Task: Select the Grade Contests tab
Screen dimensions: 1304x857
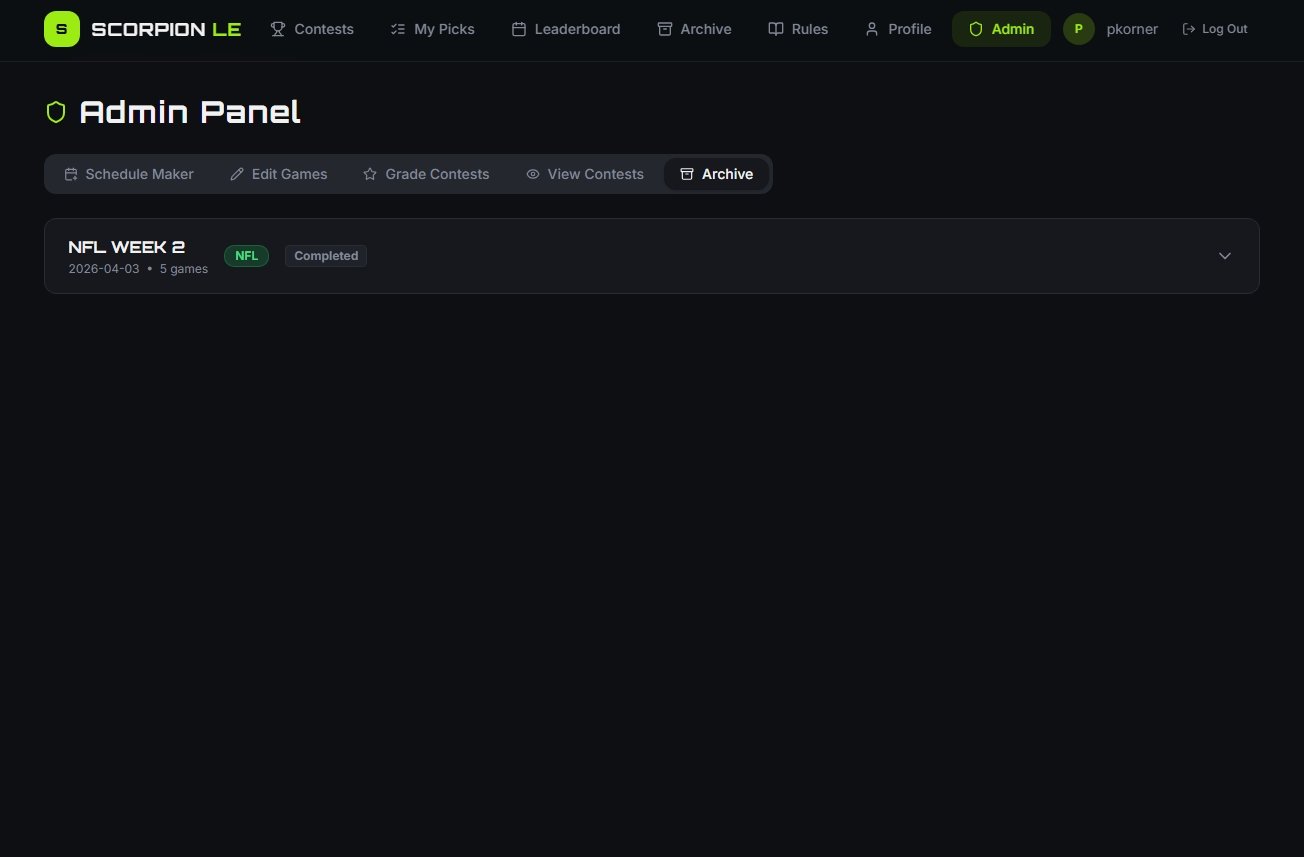Action: [426, 174]
